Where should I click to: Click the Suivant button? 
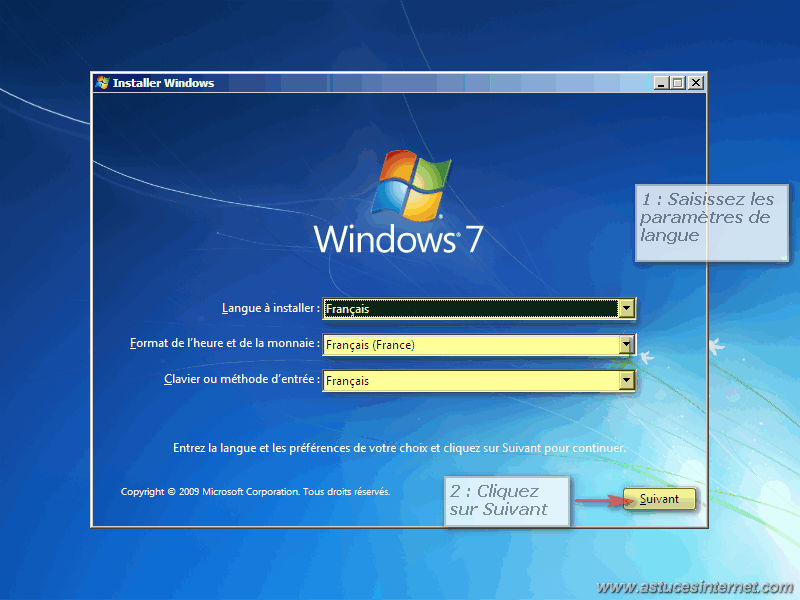(x=659, y=499)
